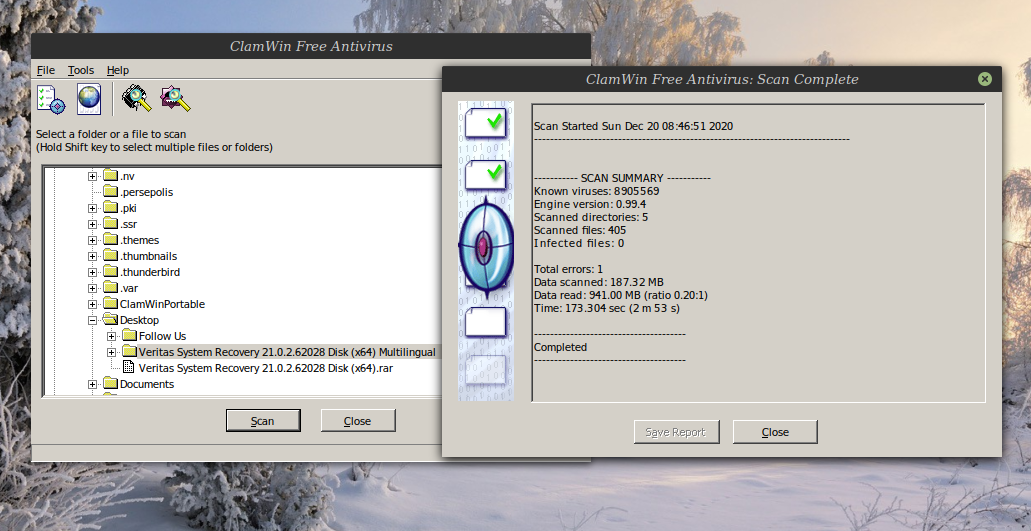Click the Scanned directories: 5 line
Viewport: 1031px width, 531px height.
(x=591, y=217)
